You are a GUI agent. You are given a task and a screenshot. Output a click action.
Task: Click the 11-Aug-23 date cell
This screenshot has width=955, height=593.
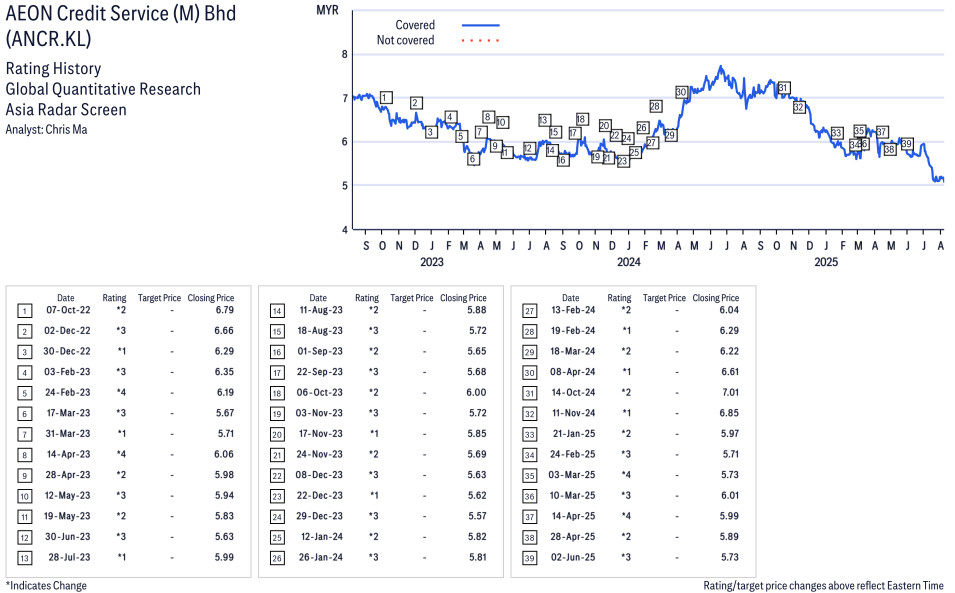click(x=321, y=310)
